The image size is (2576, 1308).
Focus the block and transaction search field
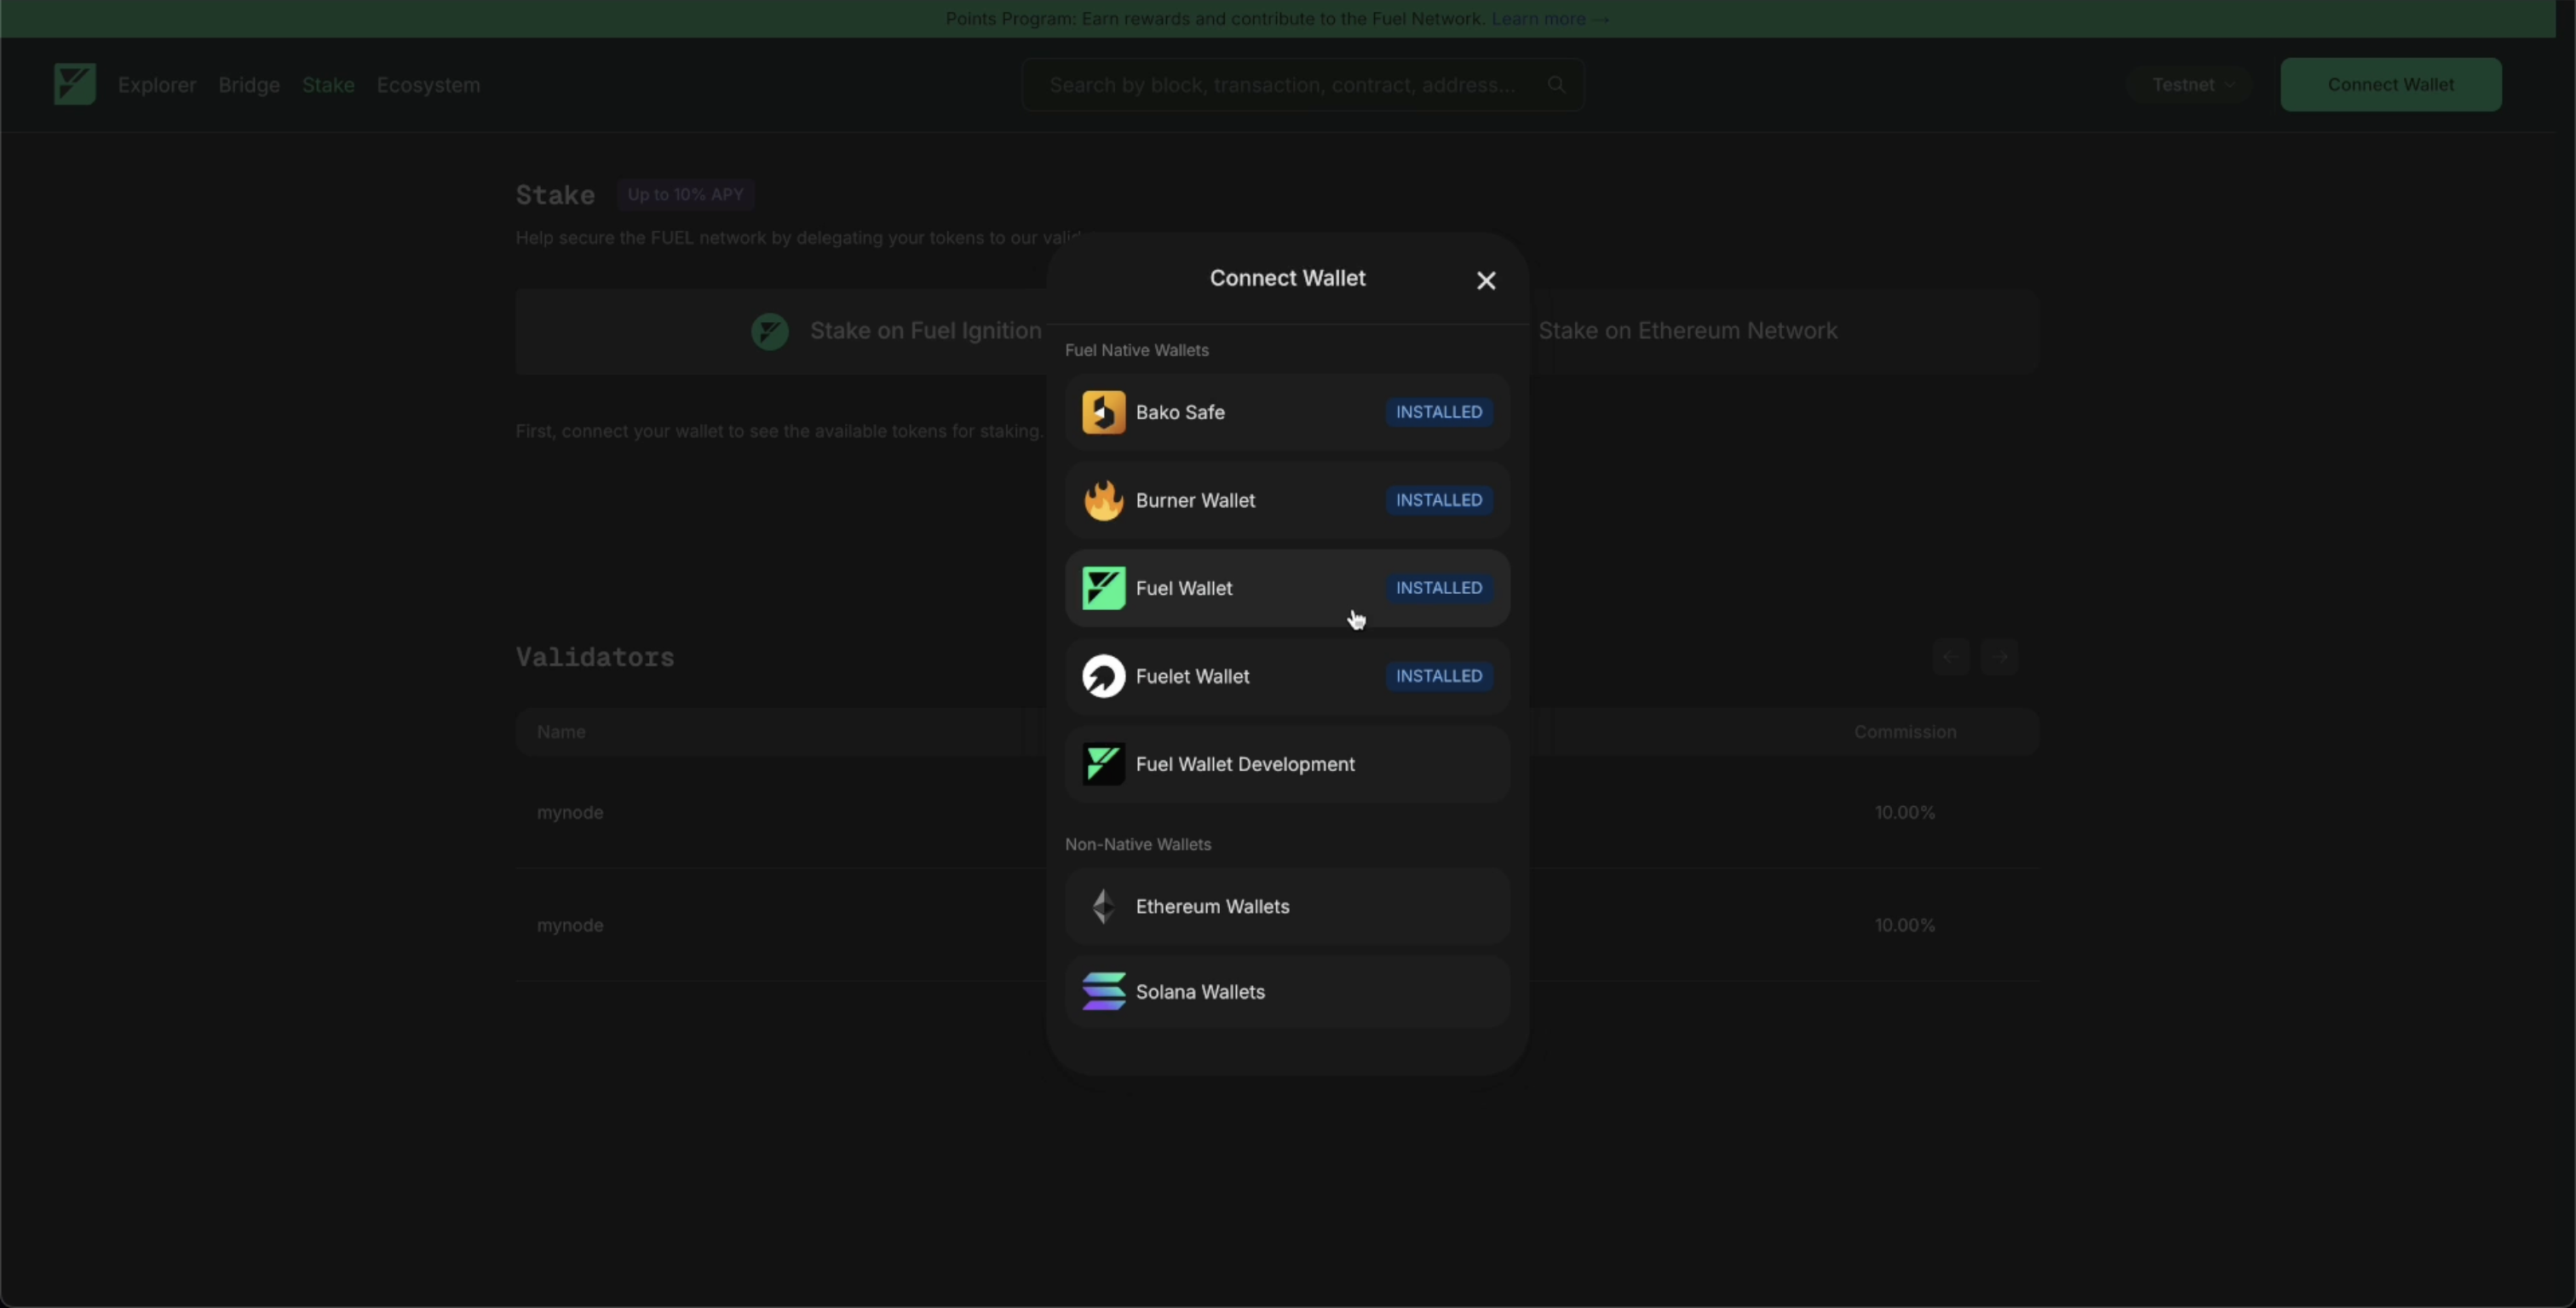(1281, 85)
